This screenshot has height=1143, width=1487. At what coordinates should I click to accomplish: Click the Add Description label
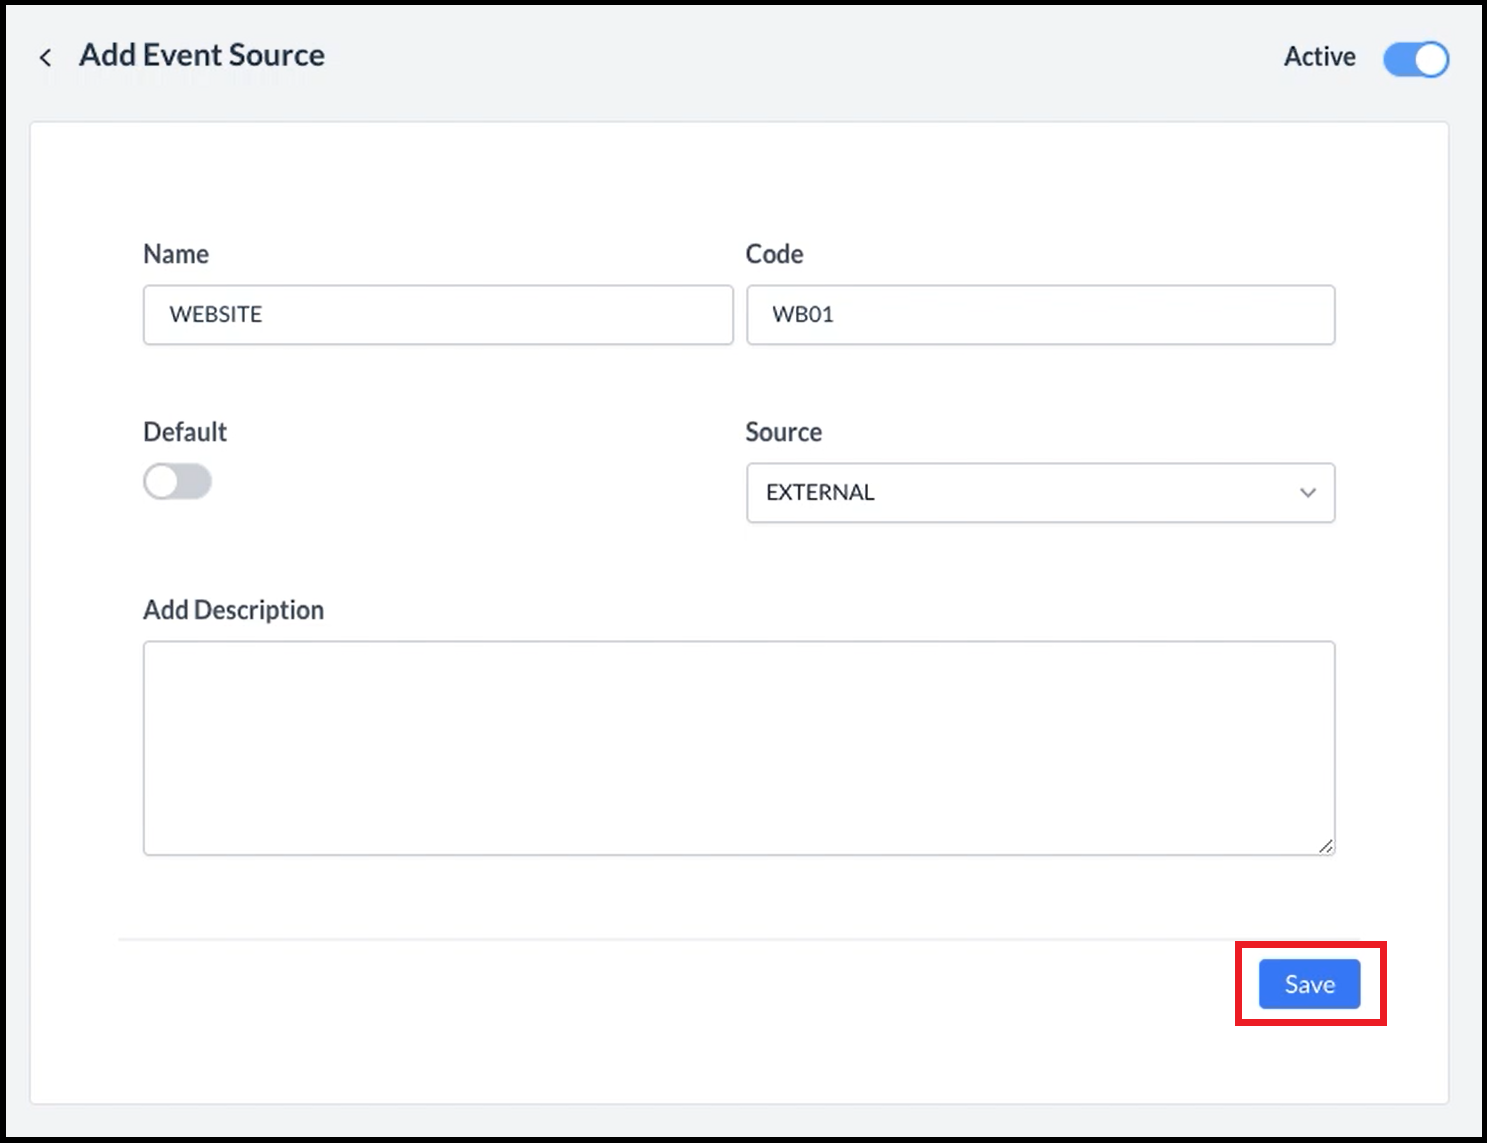tap(233, 610)
